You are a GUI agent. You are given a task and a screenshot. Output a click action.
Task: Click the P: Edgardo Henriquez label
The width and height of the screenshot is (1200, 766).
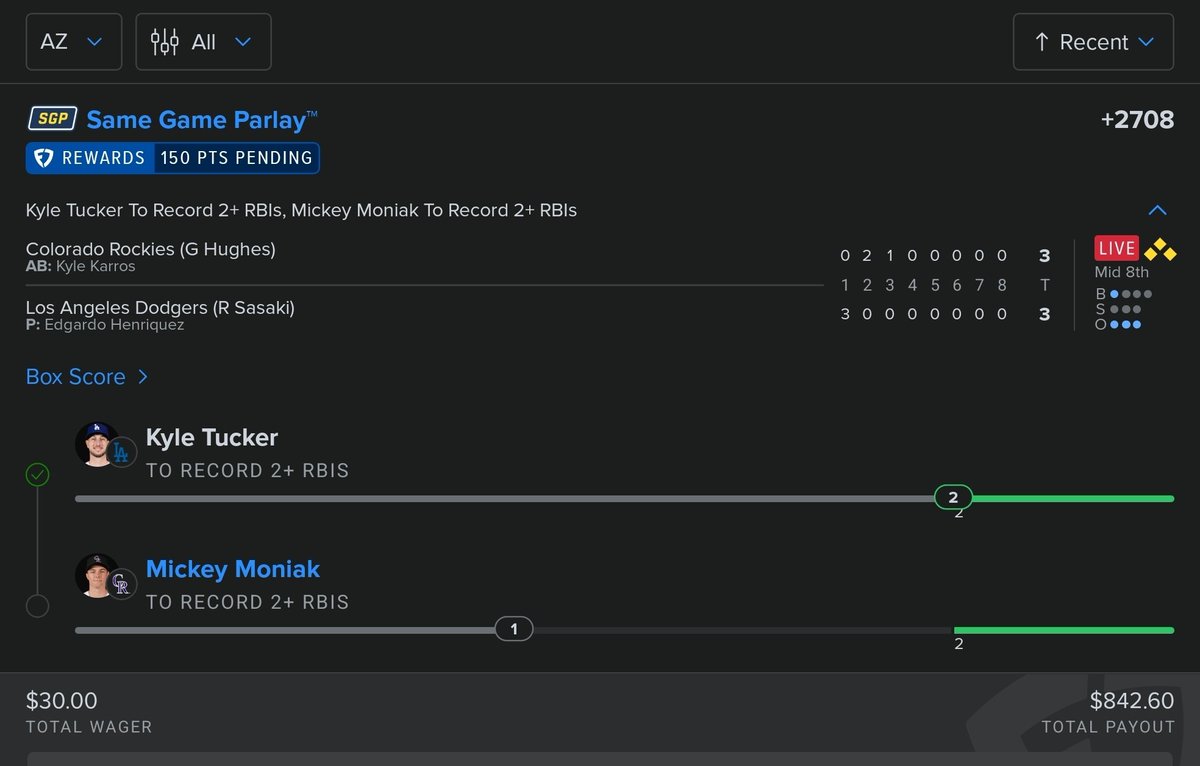pyautogui.click(x=105, y=325)
